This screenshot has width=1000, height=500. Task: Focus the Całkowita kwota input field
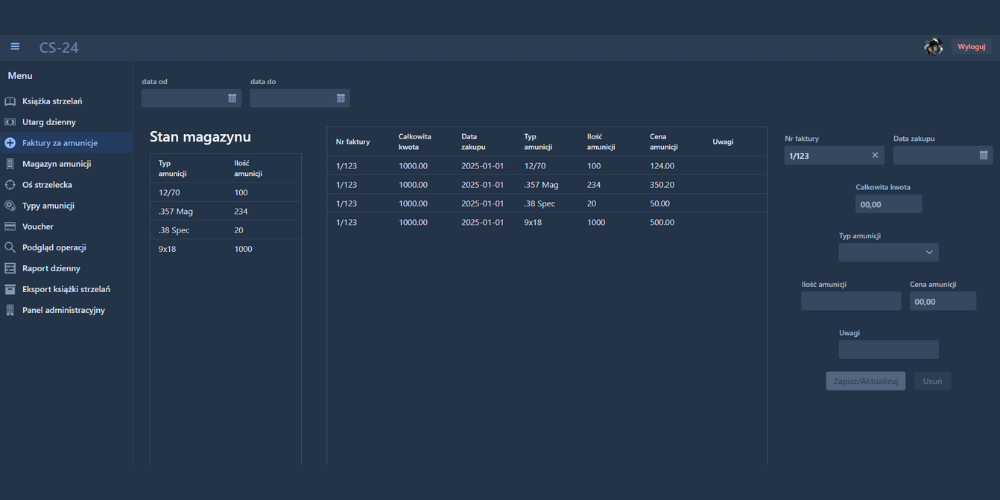tap(888, 204)
